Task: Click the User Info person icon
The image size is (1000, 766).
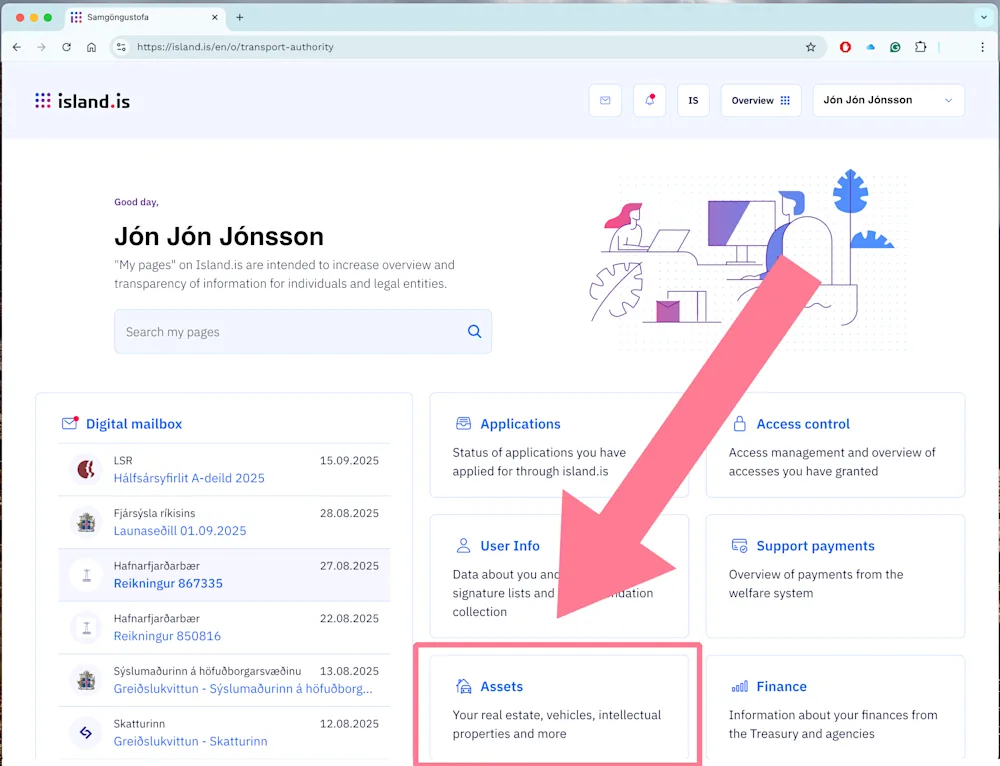Action: pos(464,545)
